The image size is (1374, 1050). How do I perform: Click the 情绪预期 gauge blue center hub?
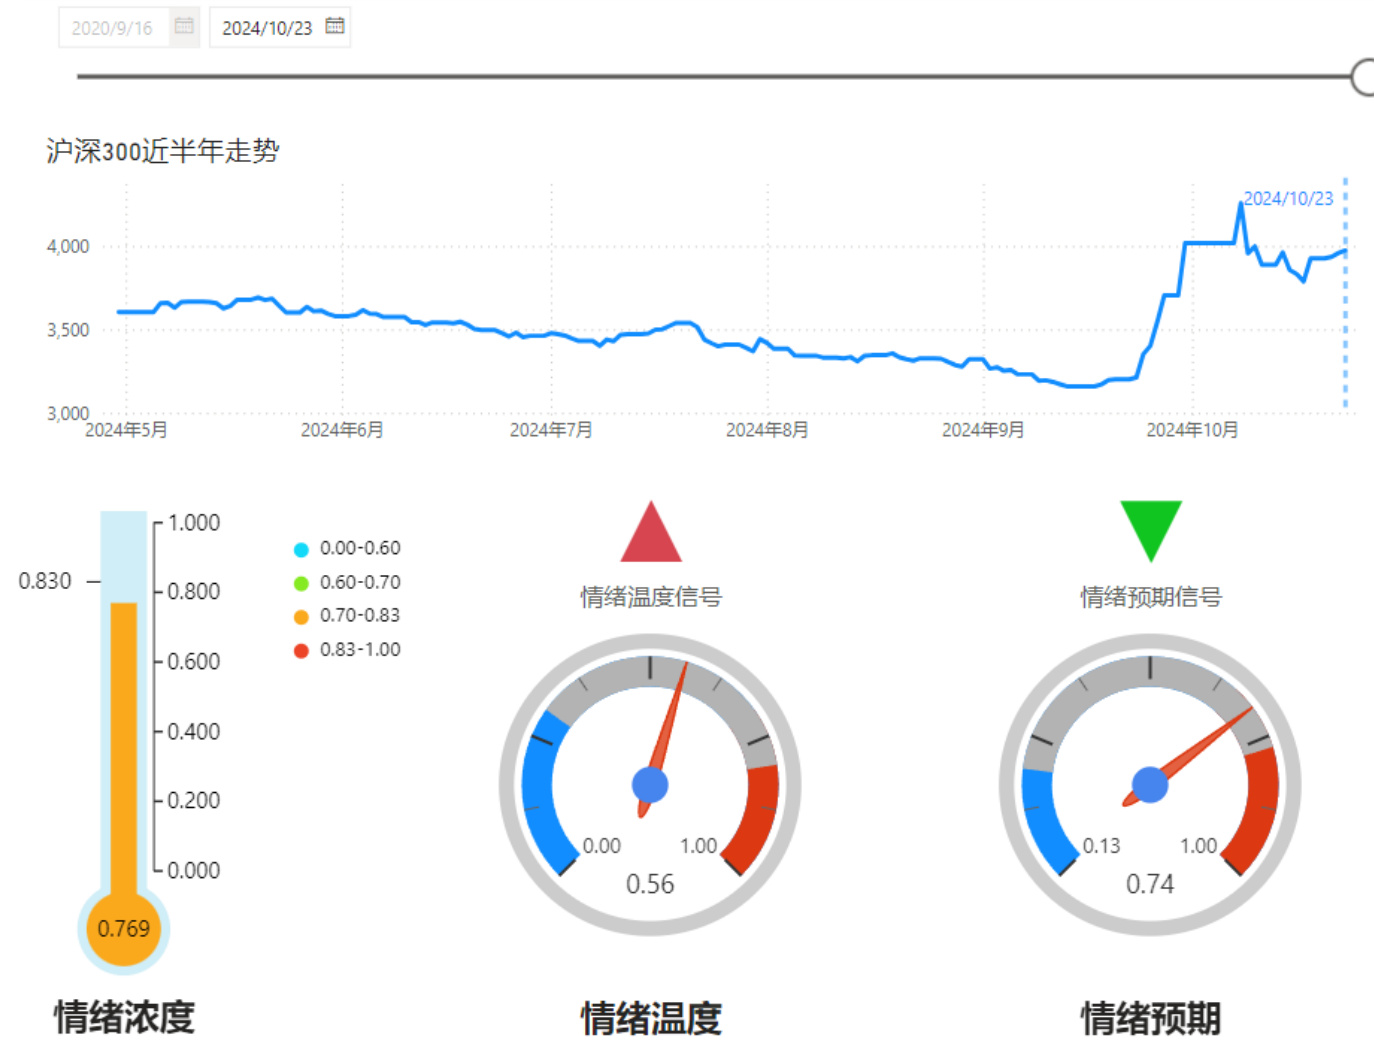point(1150,785)
